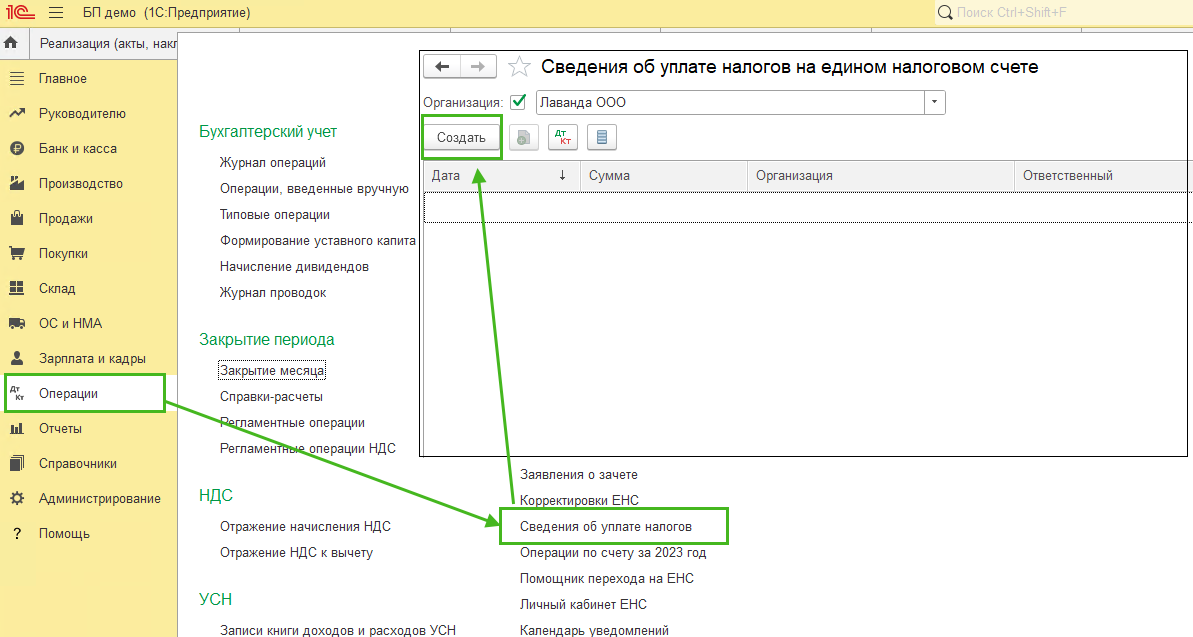
Task: Open the Корректировки ЕНС link
Action: coord(579,501)
